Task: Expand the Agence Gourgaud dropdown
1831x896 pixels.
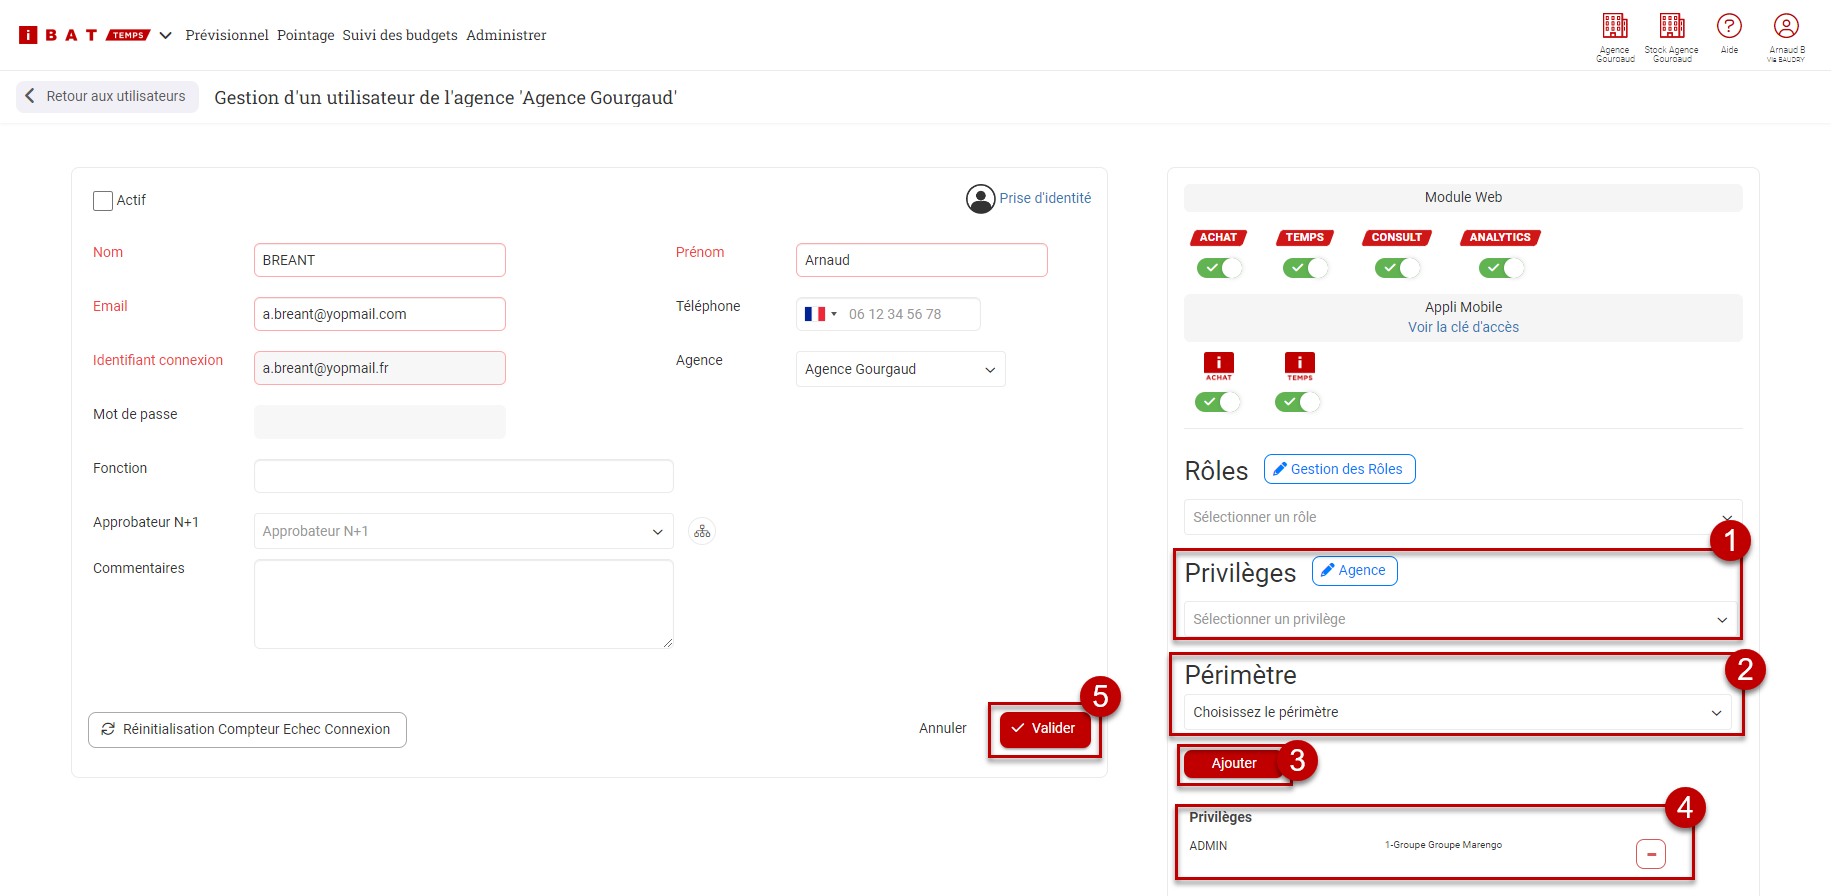Action: [x=900, y=369]
